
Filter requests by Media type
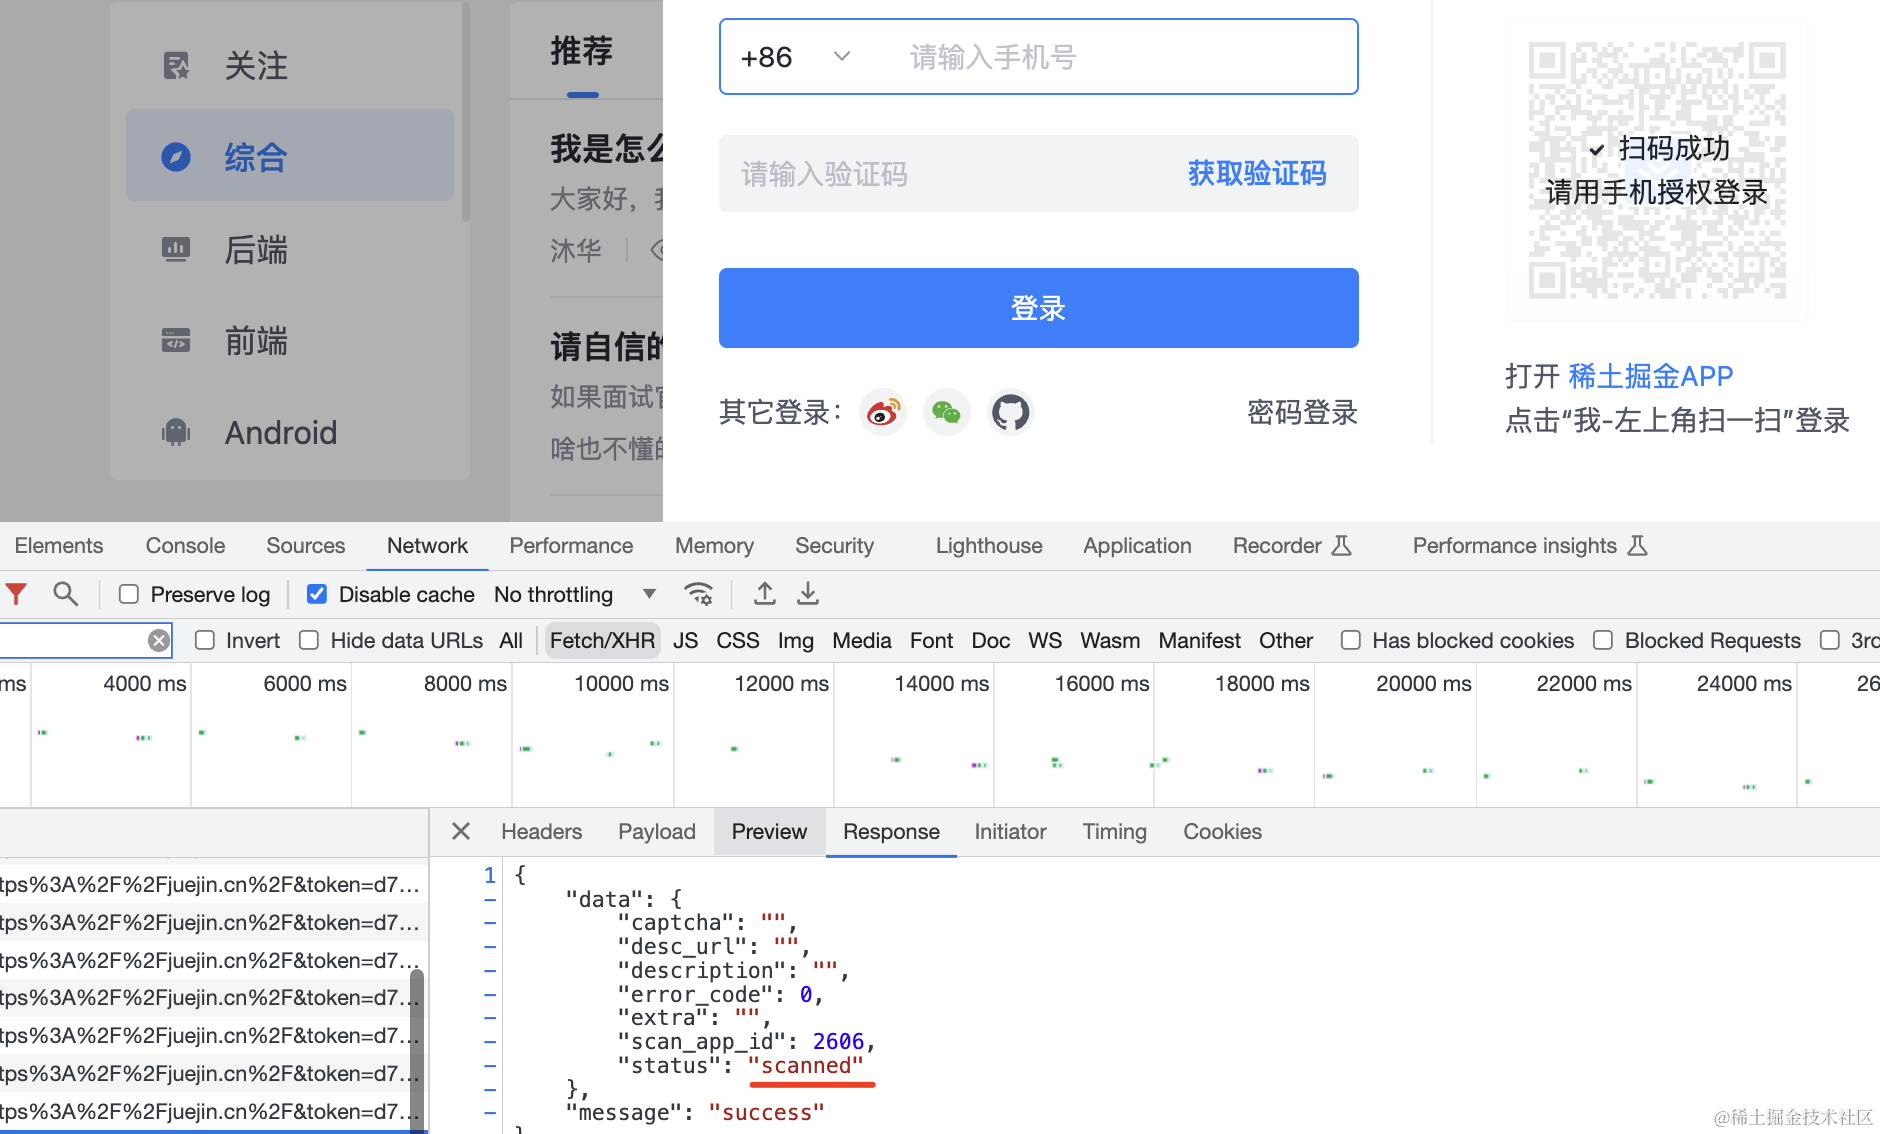pyautogui.click(x=861, y=640)
